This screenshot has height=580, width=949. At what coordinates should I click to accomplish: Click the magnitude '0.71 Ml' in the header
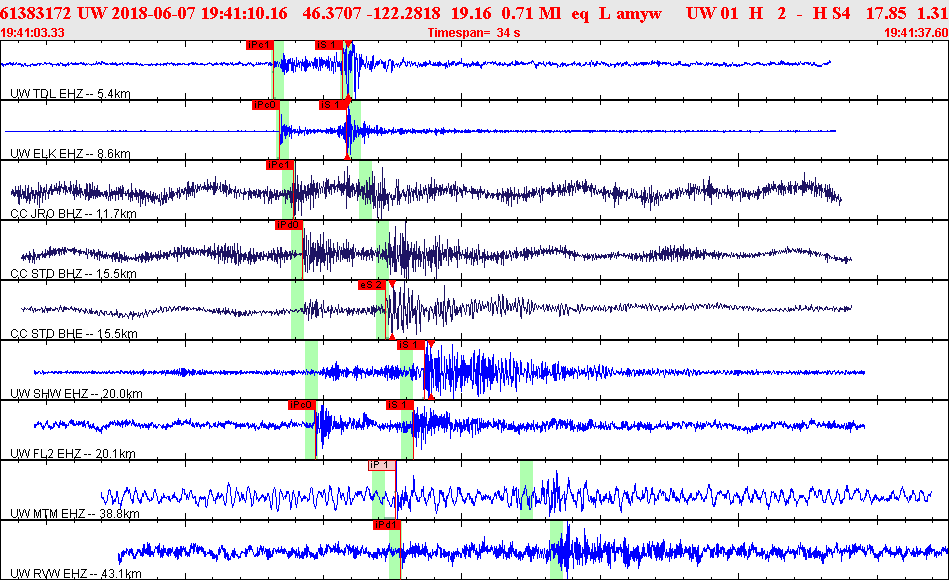point(531,13)
